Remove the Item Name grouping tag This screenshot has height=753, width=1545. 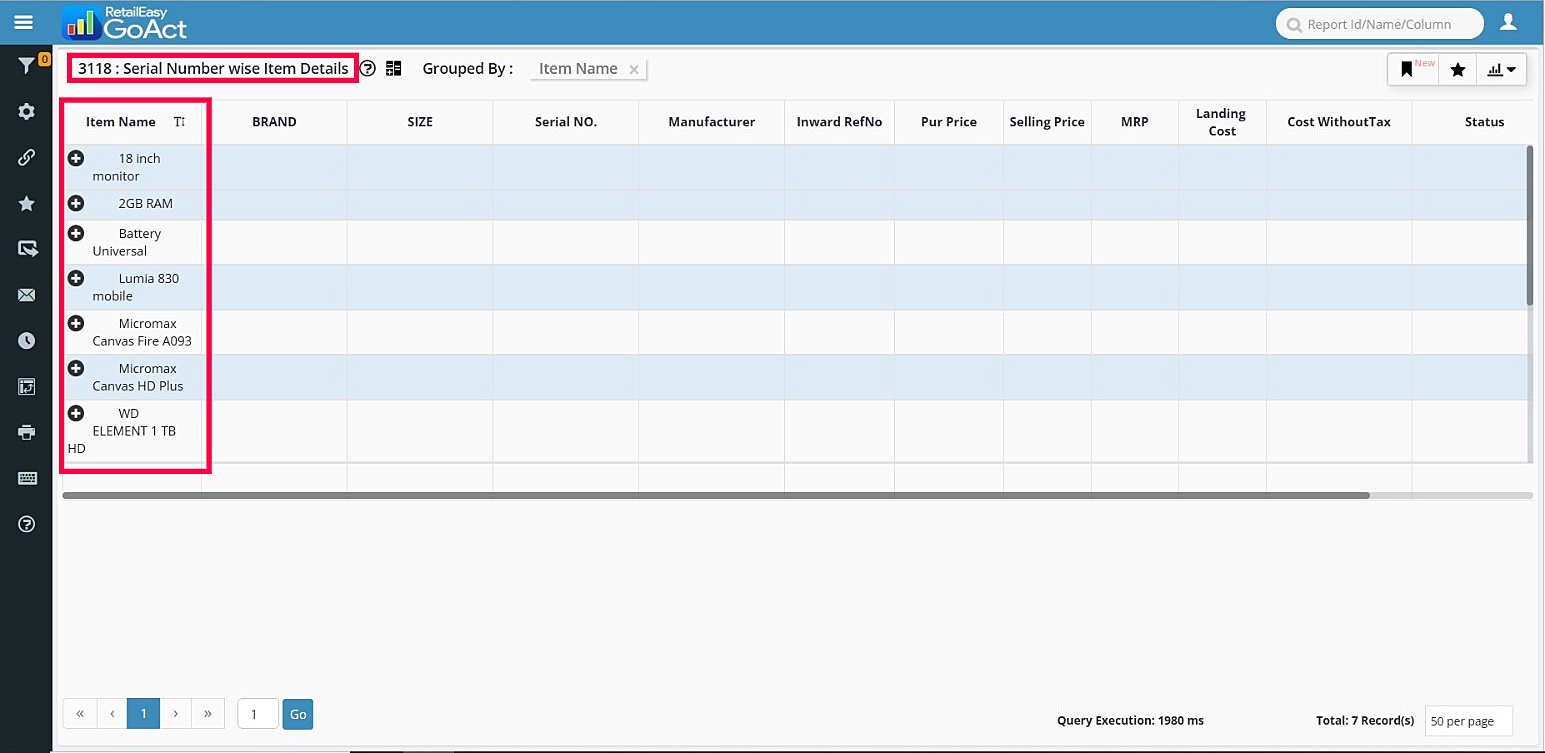634,69
